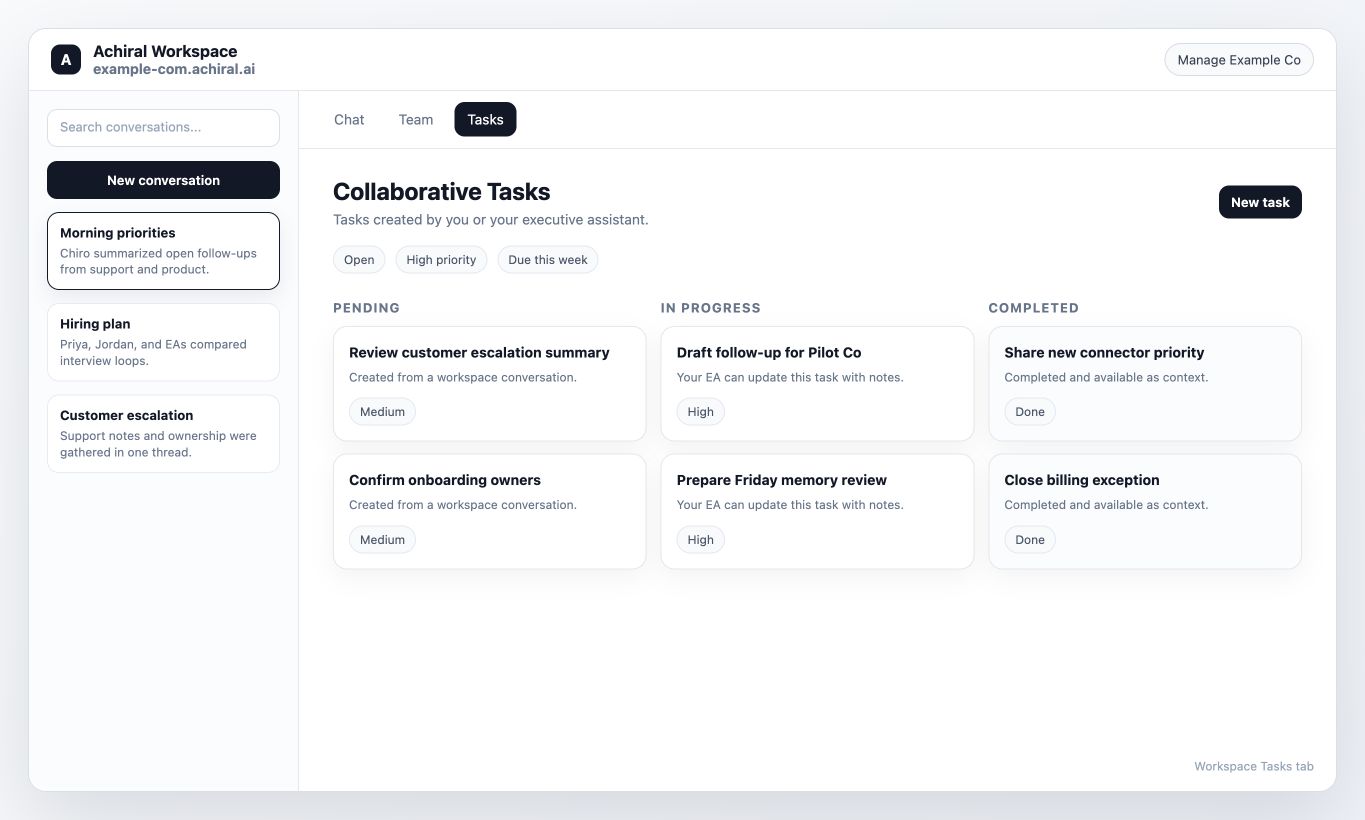Viewport: 1365px width, 820px height.
Task: Create a New task
Action: pyautogui.click(x=1260, y=202)
